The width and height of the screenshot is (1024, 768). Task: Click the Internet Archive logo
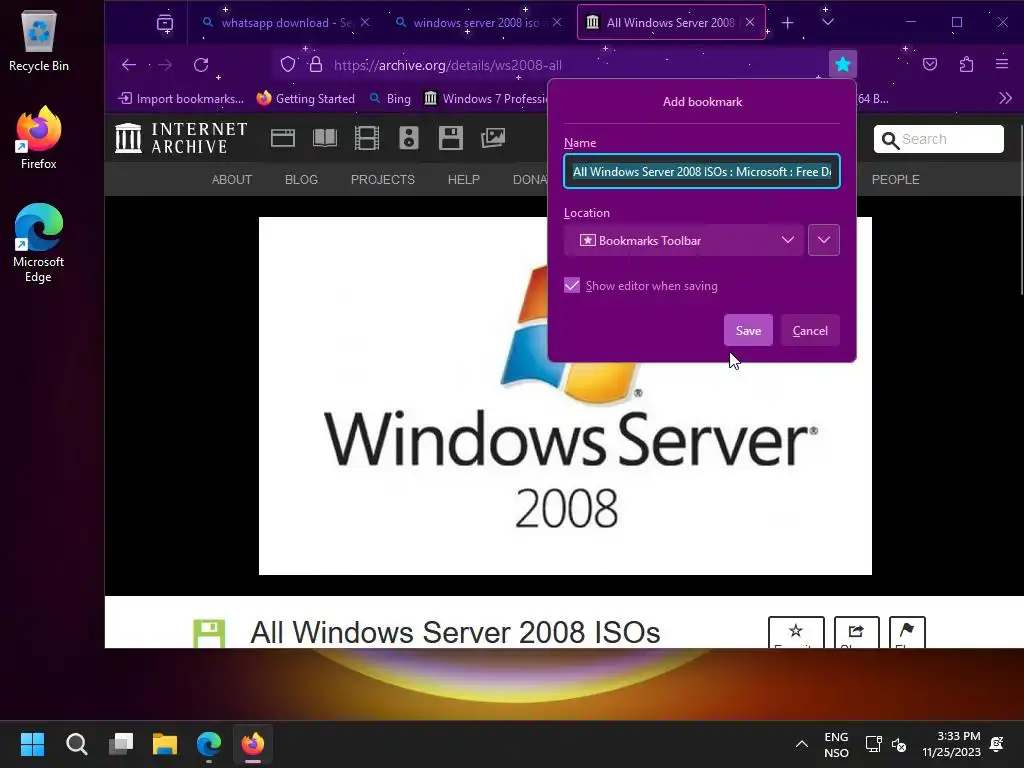[181, 138]
